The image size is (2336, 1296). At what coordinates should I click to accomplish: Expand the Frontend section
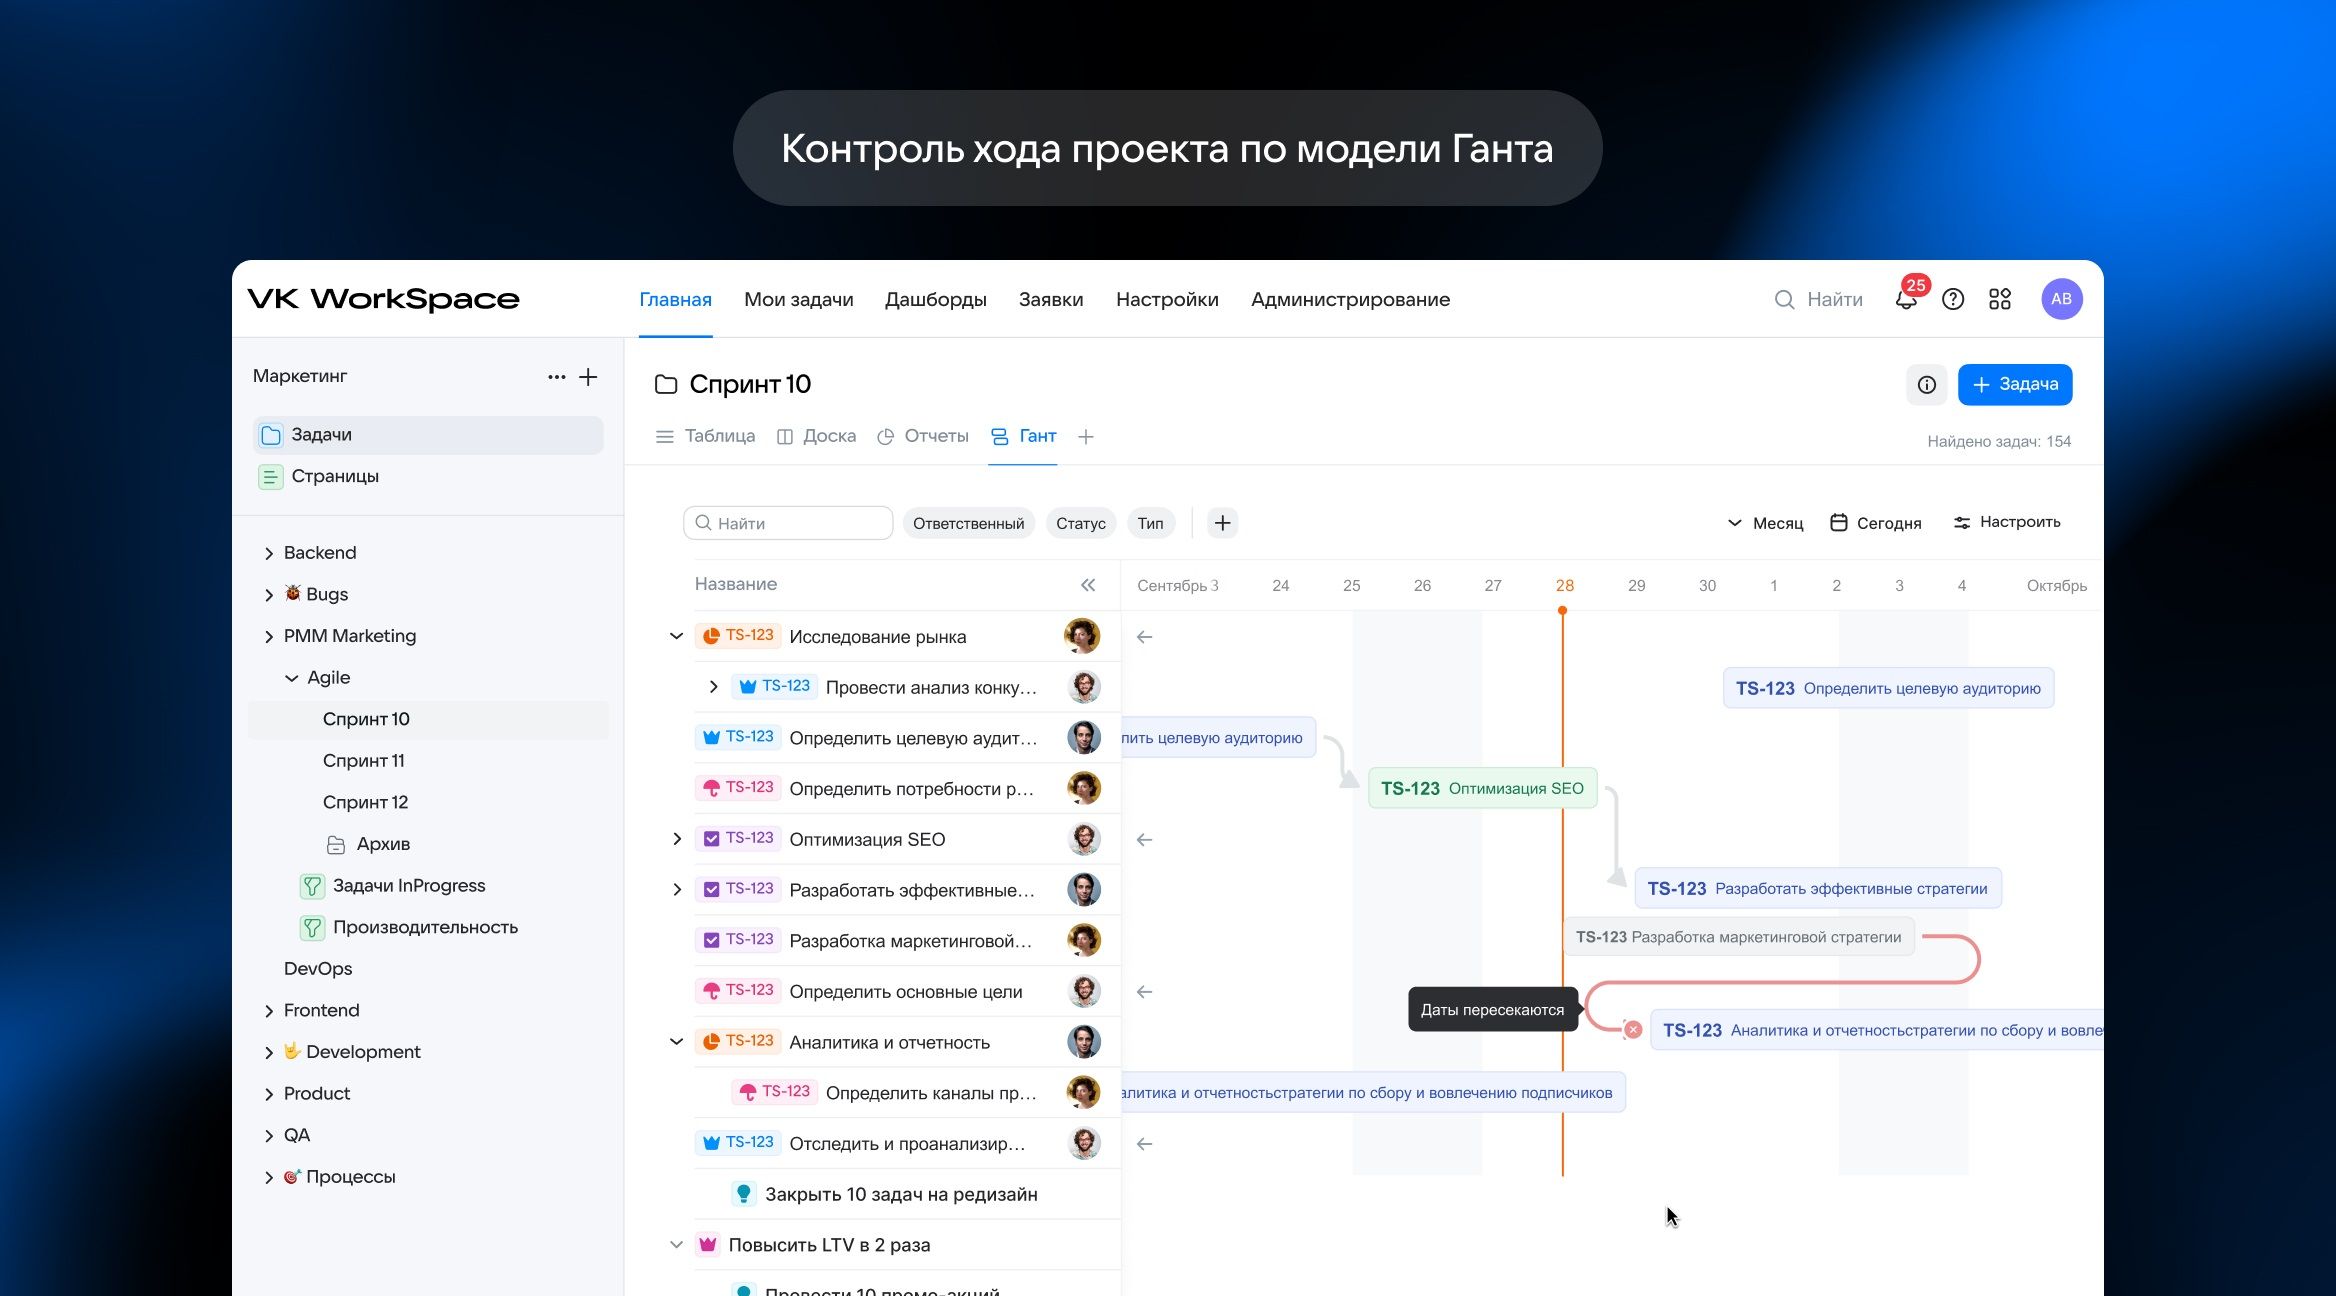pos(268,1011)
